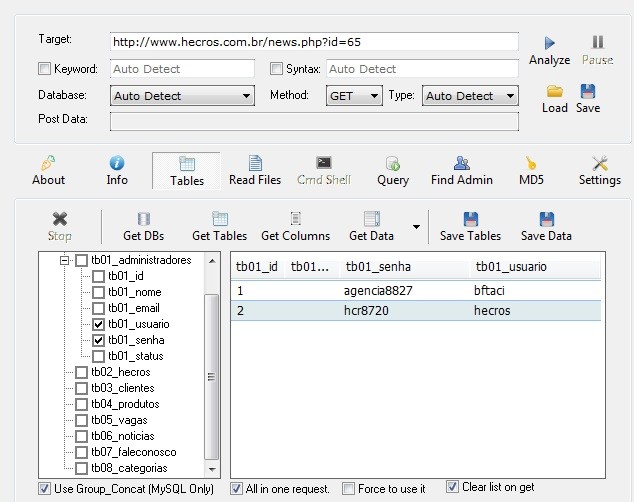Sort by the tb01_senha column header
This screenshot has width=634, height=502.
click(405, 267)
